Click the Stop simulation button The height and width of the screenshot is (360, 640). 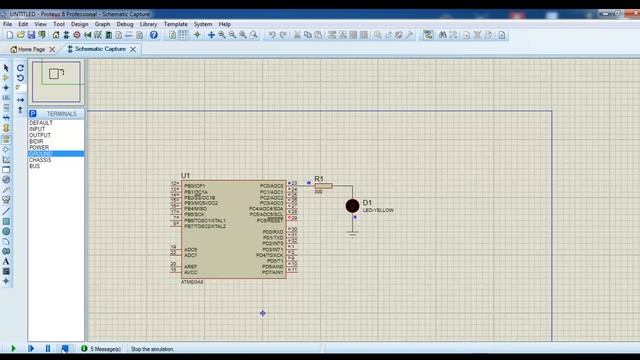pyautogui.click(x=65, y=349)
